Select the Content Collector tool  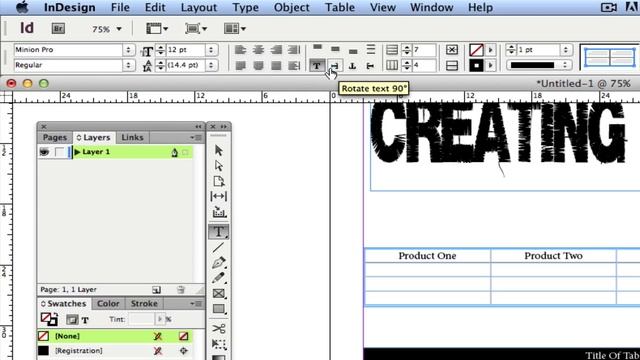pyautogui.click(x=219, y=212)
